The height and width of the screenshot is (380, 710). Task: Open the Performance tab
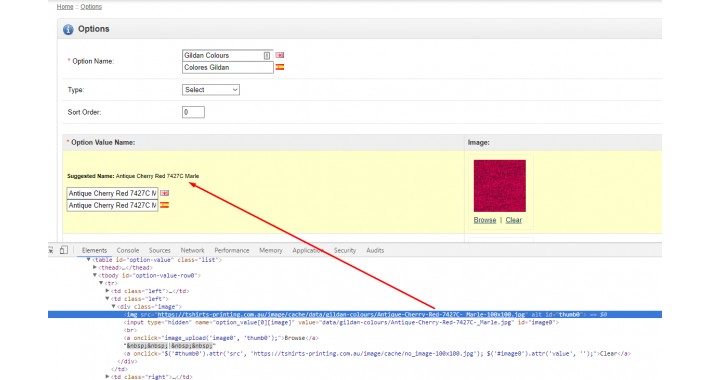click(x=232, y=250)
